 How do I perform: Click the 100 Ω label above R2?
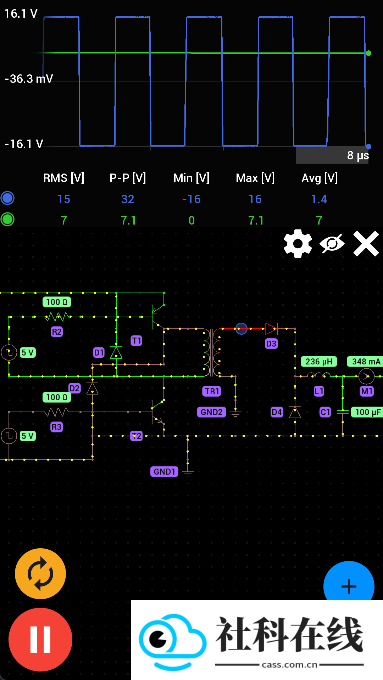click(57, 302)
